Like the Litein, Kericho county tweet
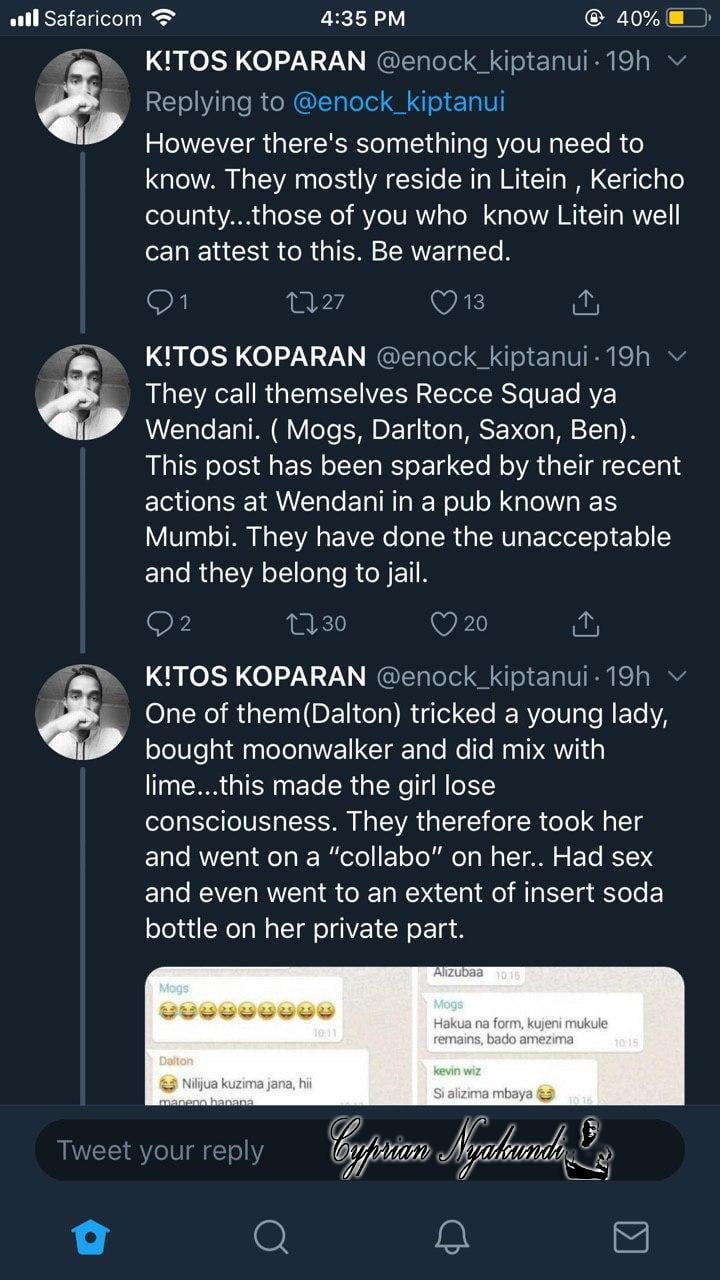The image size is (720, 1280). (x=443, y=301)
